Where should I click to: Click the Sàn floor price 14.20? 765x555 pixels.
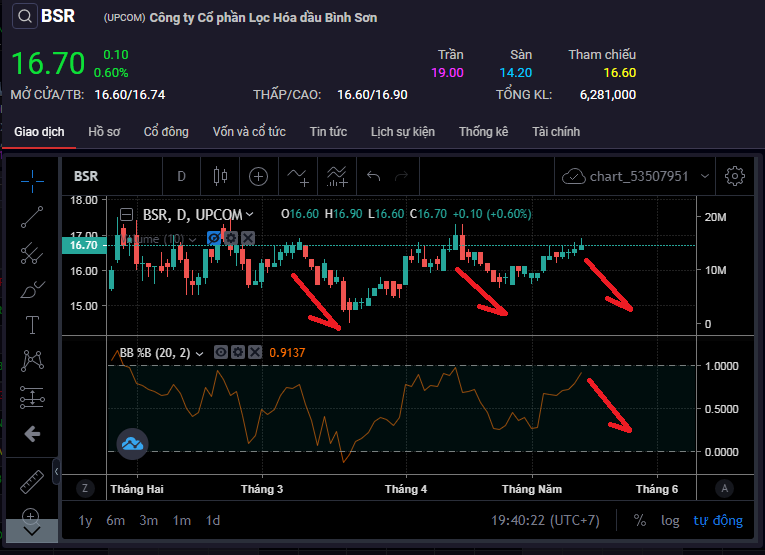[x=516, y=73]
